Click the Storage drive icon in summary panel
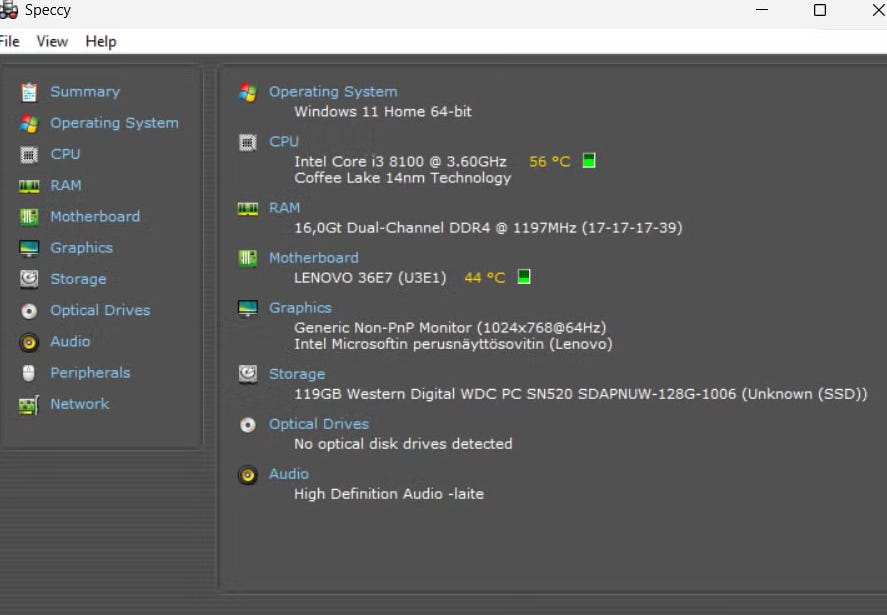 [248, 374]
